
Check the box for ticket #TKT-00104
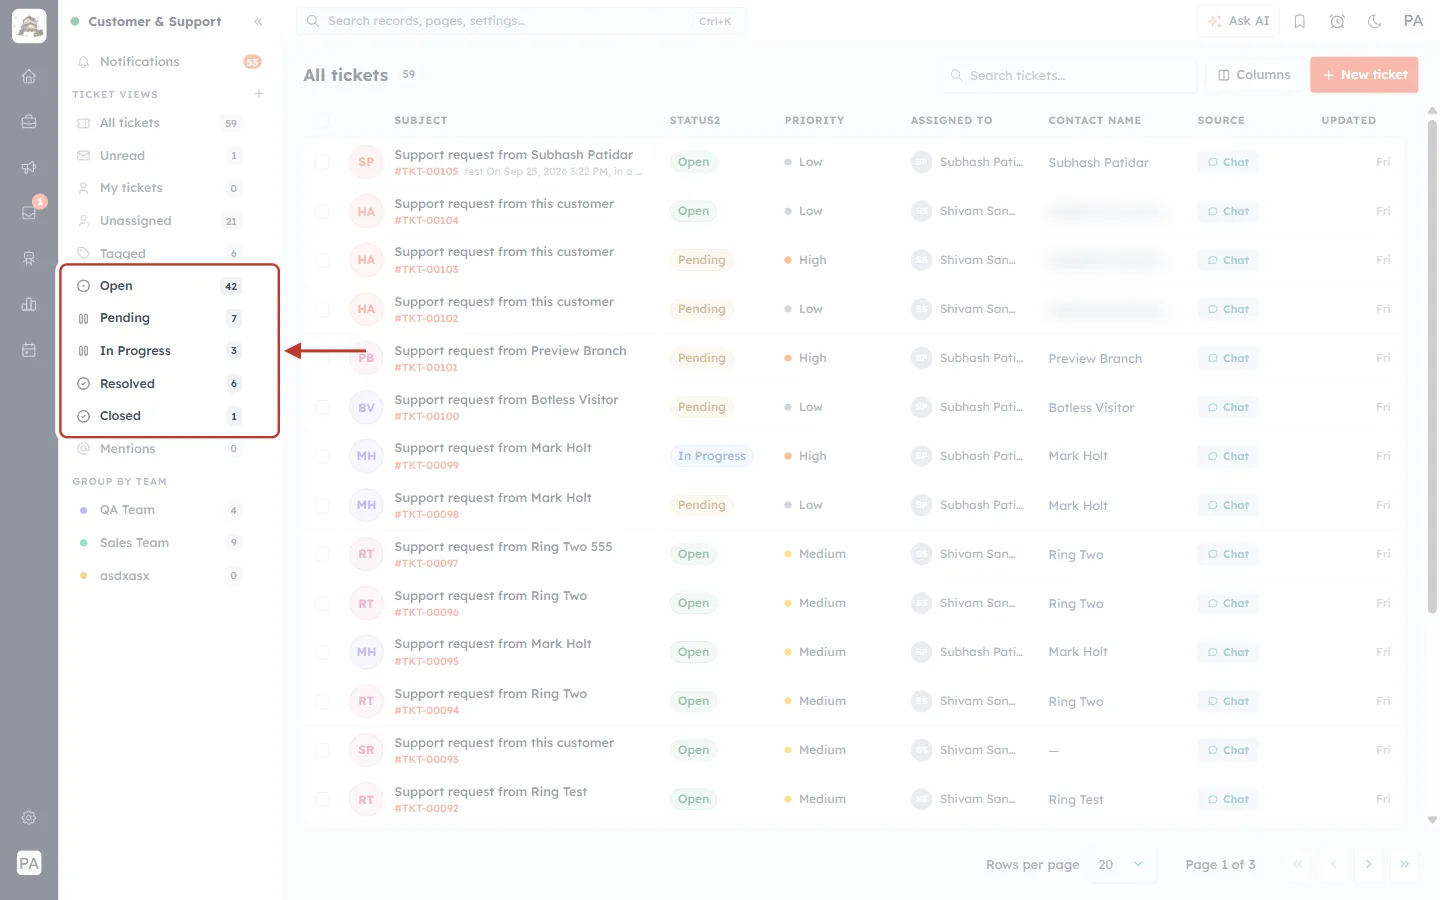pyautogui.click(x=322, y=211)
